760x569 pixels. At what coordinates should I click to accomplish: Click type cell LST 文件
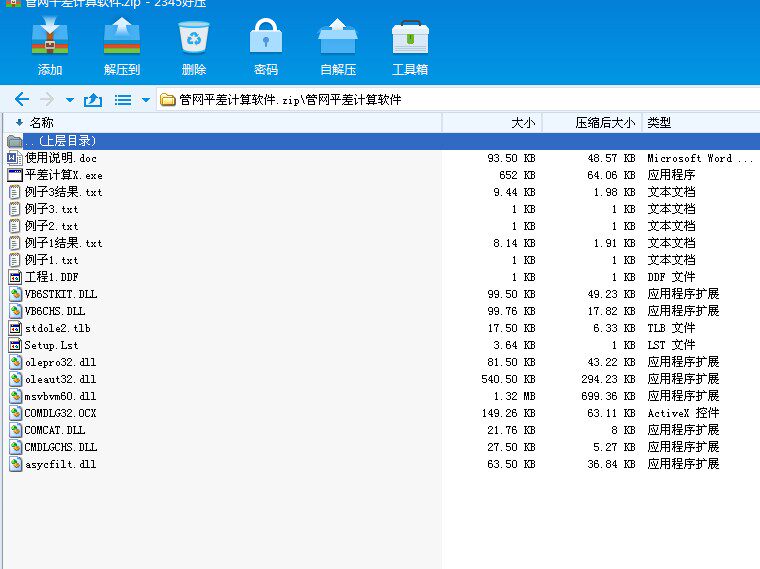click(671, 345)
